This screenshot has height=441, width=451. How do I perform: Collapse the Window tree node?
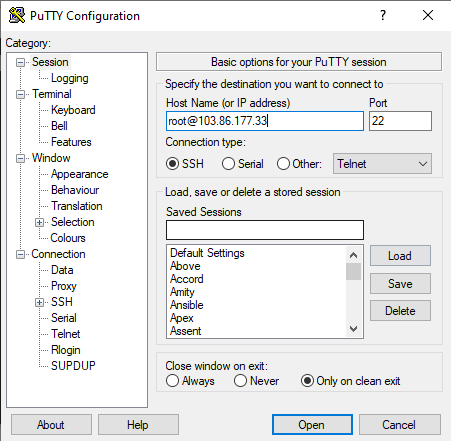tap(20, 158)
